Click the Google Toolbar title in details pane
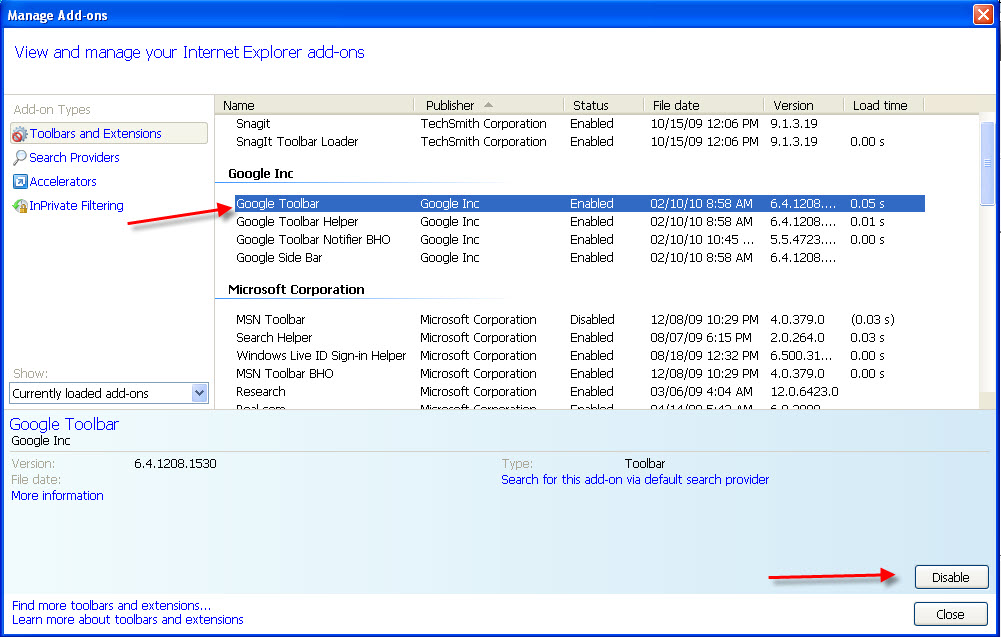Viewport: 1001px width, 637px height. 64,424
